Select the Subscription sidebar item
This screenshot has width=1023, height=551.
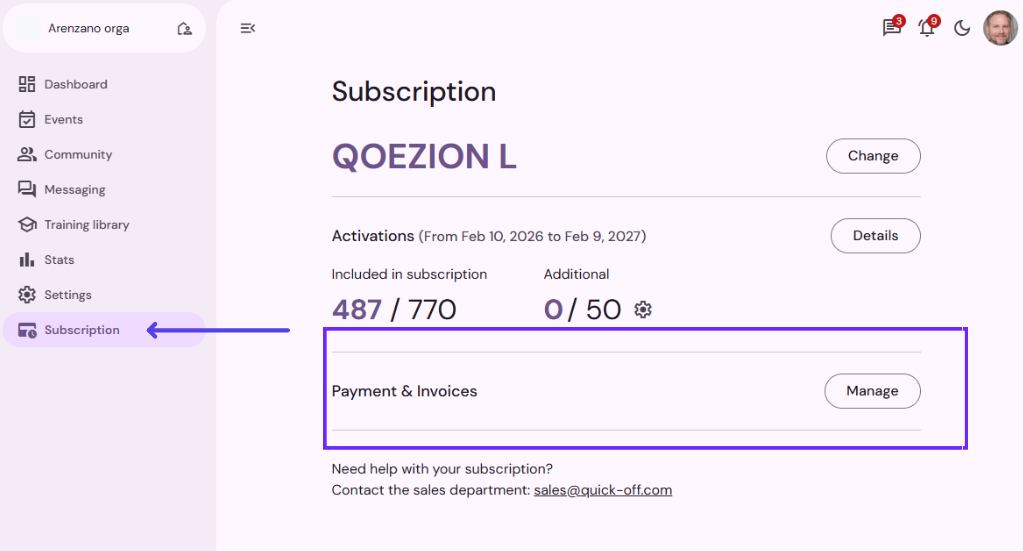tap(81, 330)
